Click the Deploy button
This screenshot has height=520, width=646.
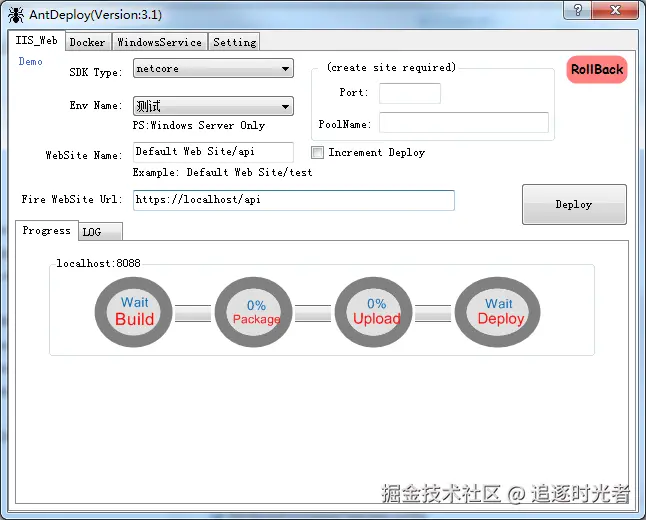[574, 204]
